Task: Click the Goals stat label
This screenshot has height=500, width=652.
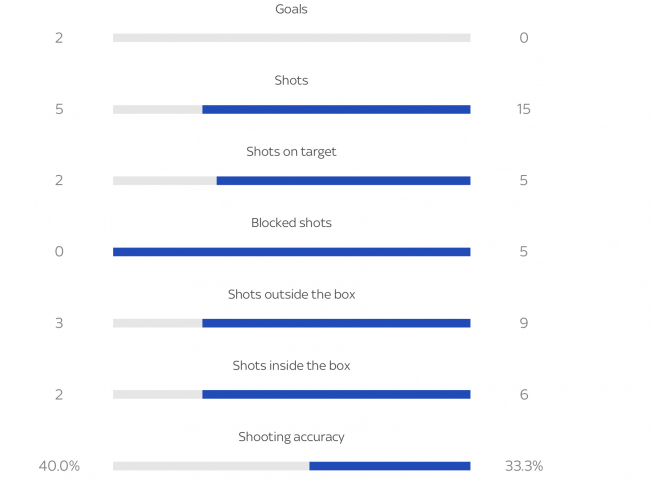Action: point(291,9)
